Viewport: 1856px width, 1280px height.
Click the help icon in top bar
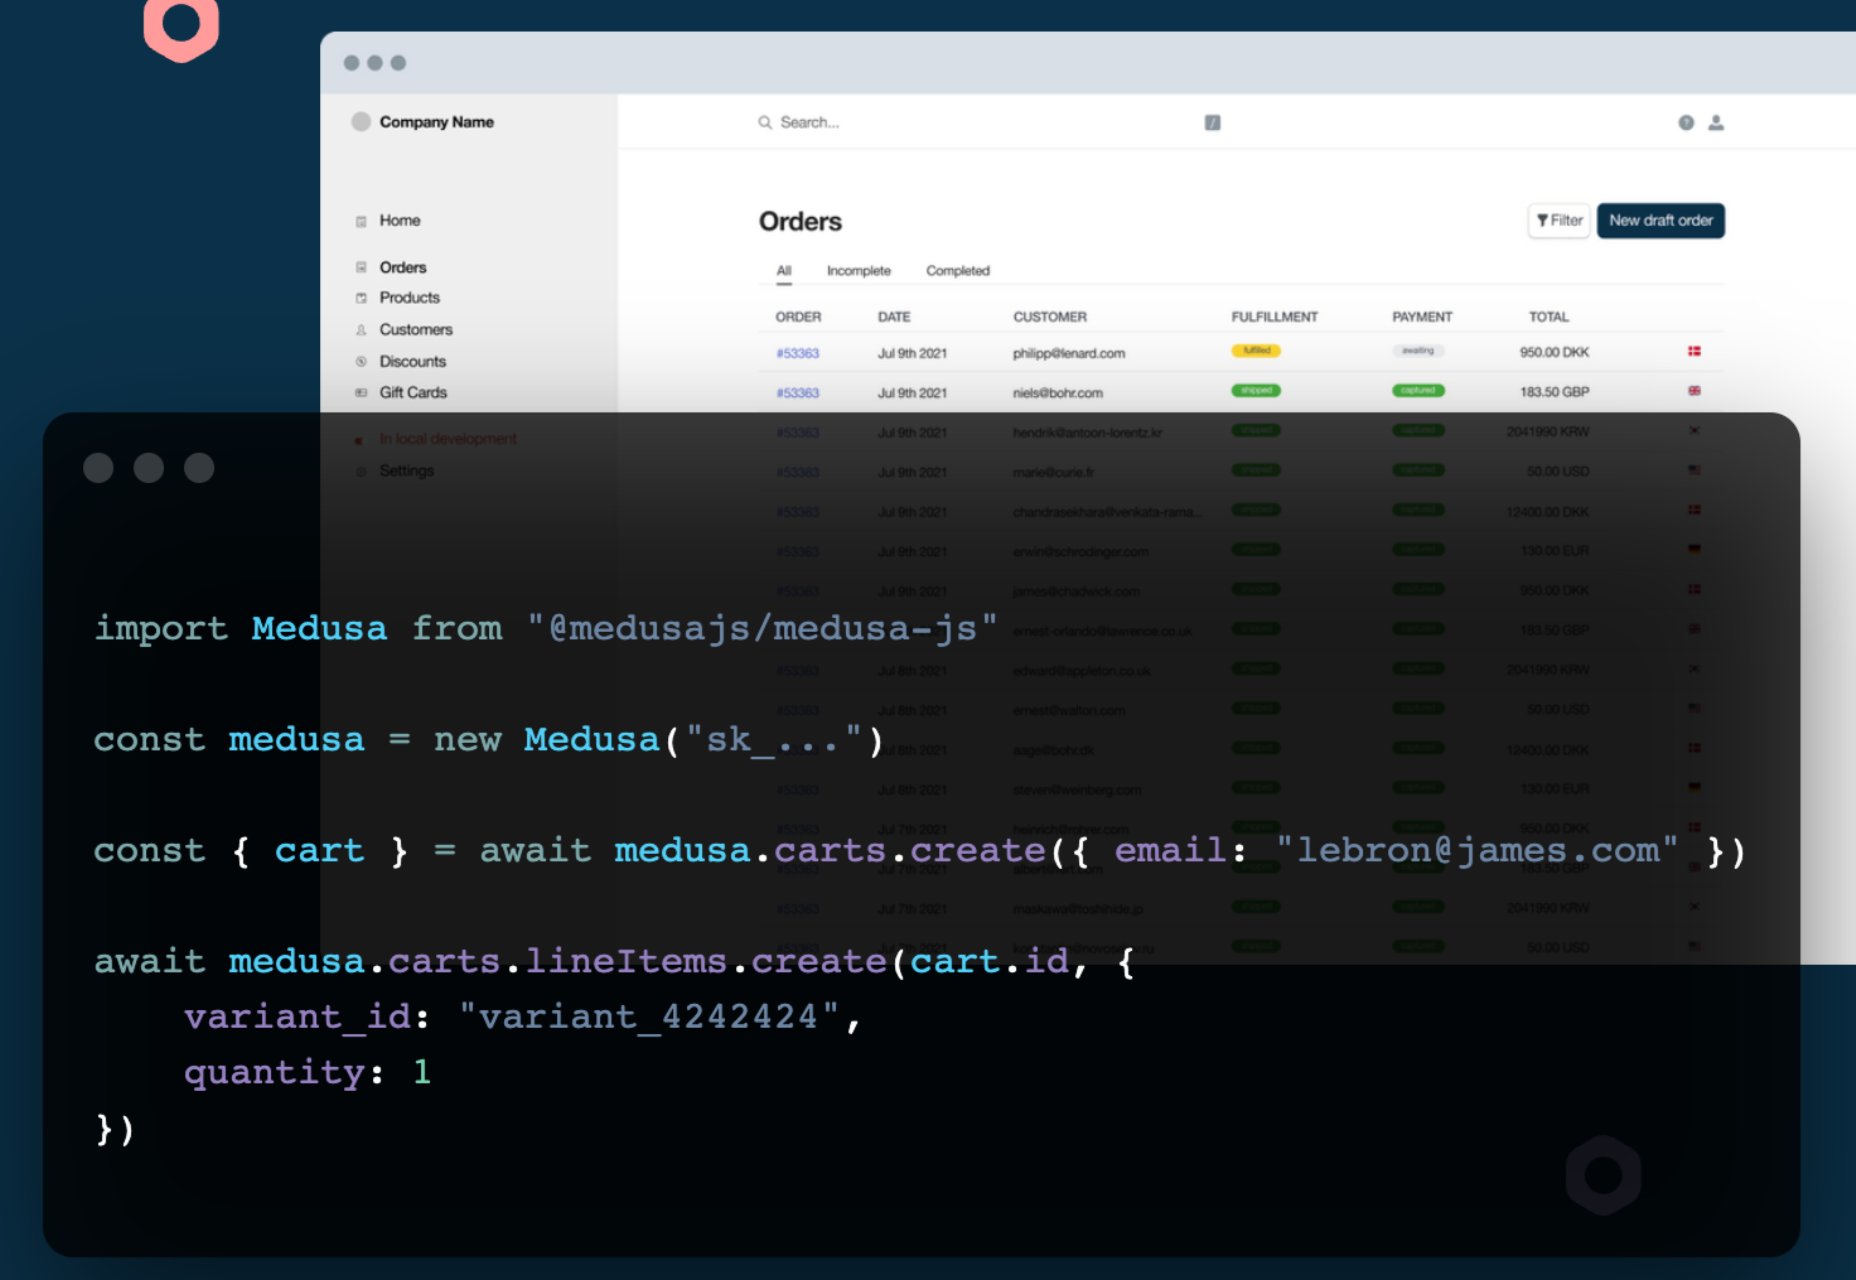coord(1686,122)
